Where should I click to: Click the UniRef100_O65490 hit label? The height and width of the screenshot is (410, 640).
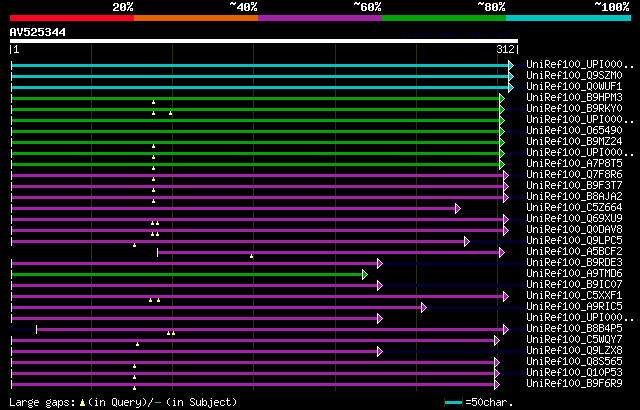574,131
